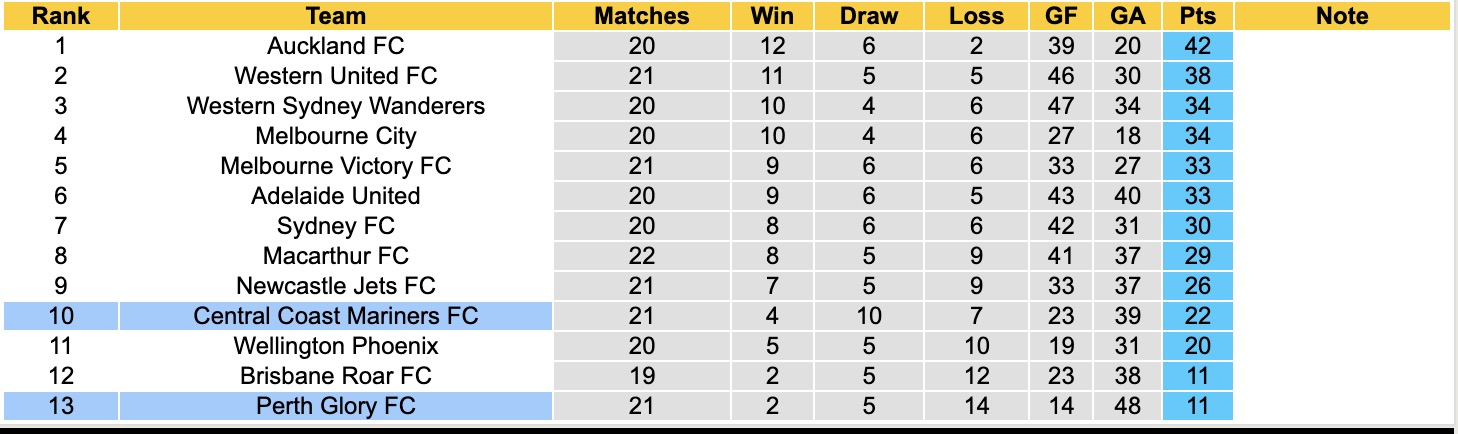Open the Western United FC team

pyautogui.click(x=336, y=76)
